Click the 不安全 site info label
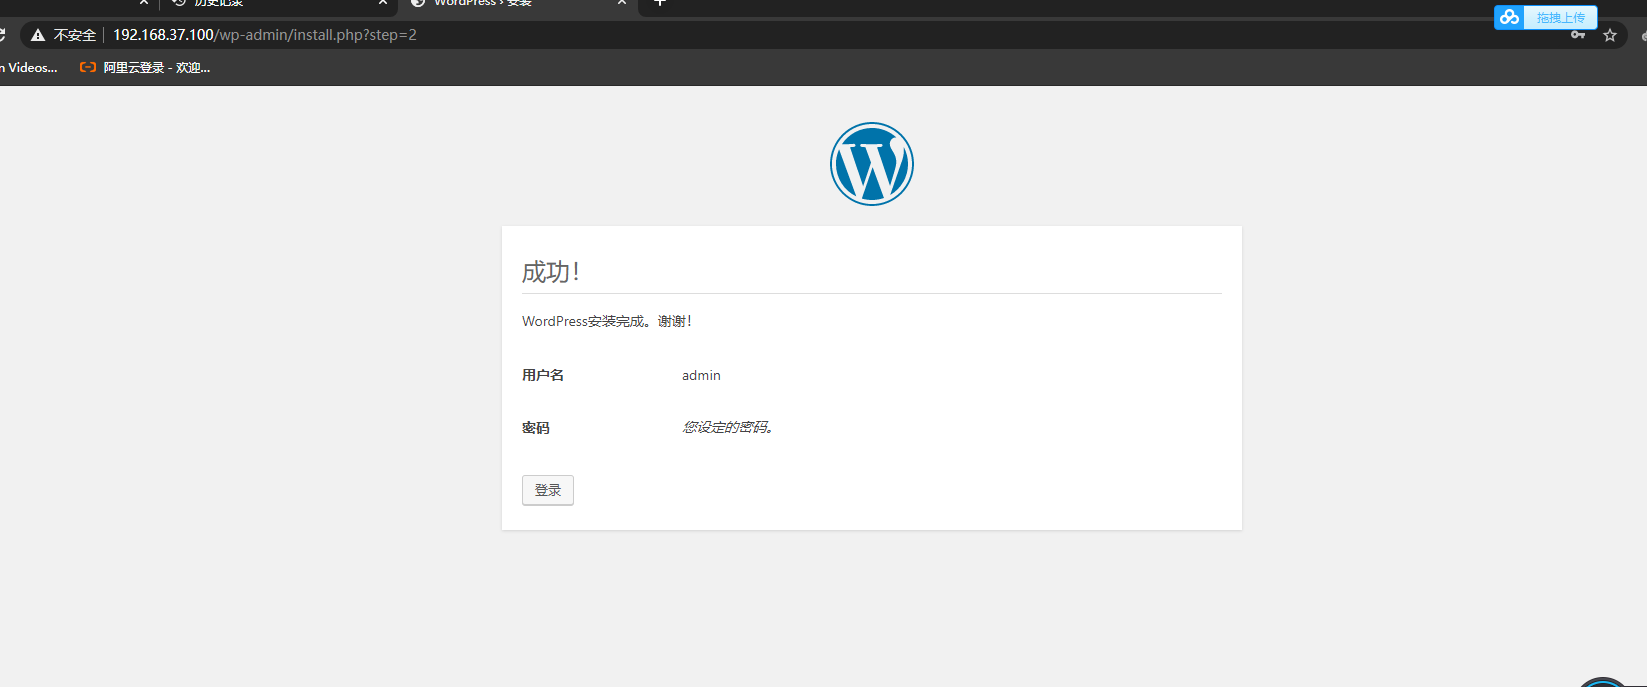Screen dimensions: 1647x687 [x=75, y=35]
